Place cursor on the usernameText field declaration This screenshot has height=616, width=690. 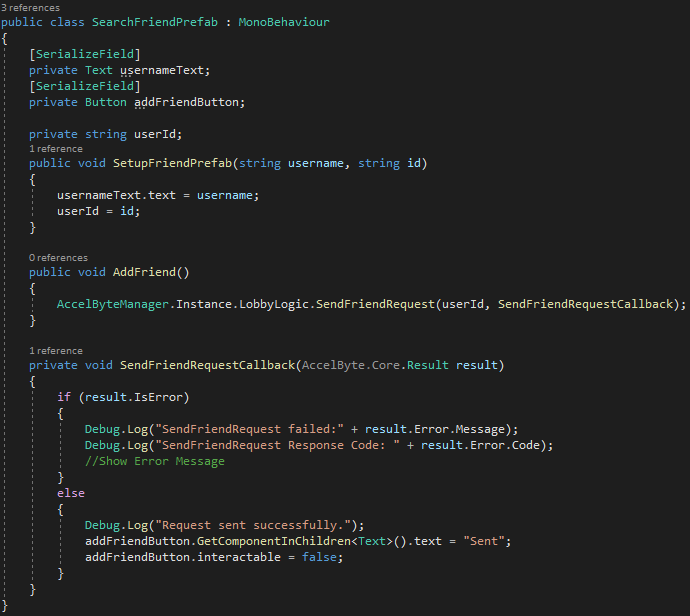pos(165,70)
